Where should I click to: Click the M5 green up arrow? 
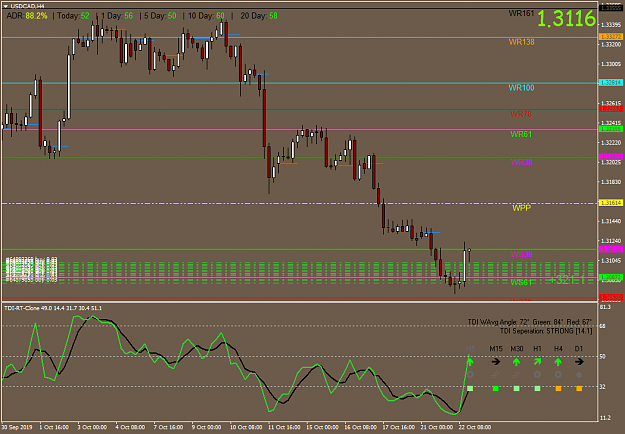tap(470, 362)
